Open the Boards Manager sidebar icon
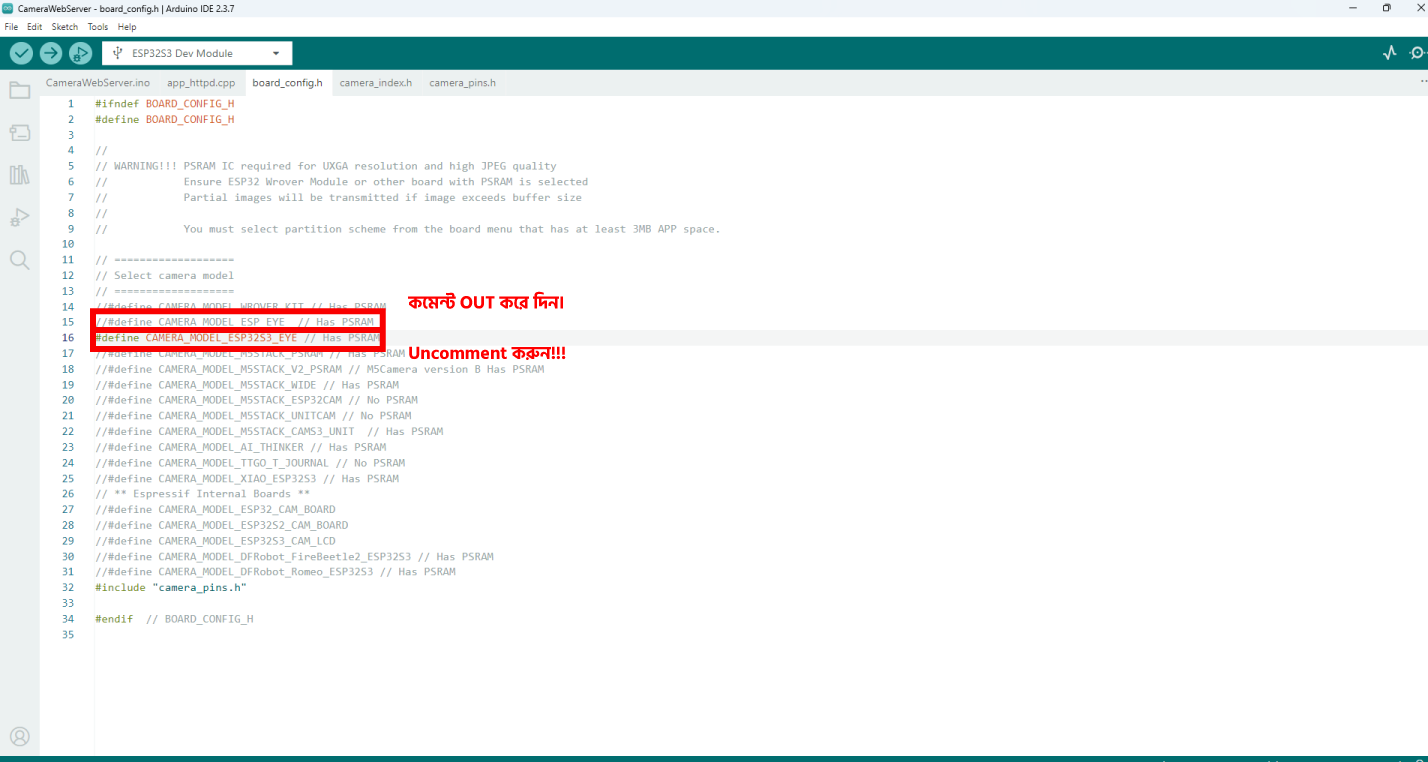 pos(19,133)
